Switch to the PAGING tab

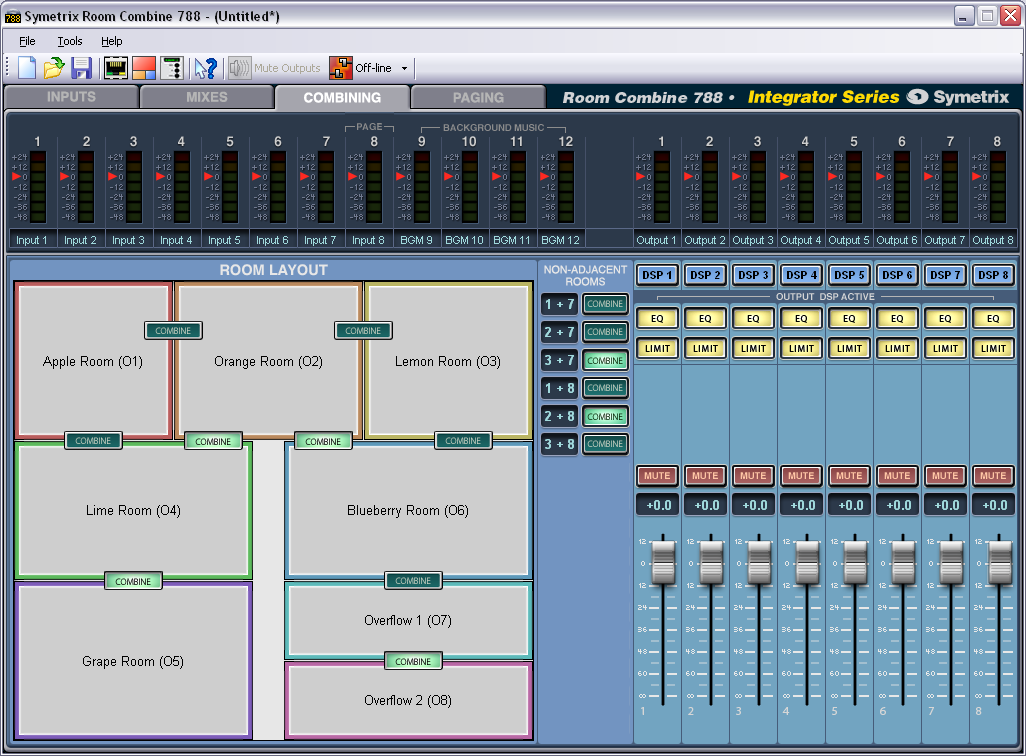[478, 98]
